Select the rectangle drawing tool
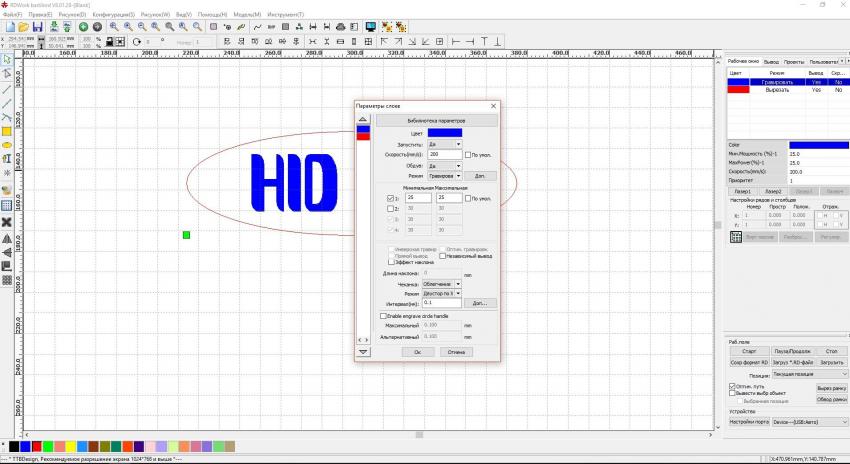 click(x=7, y=131)
